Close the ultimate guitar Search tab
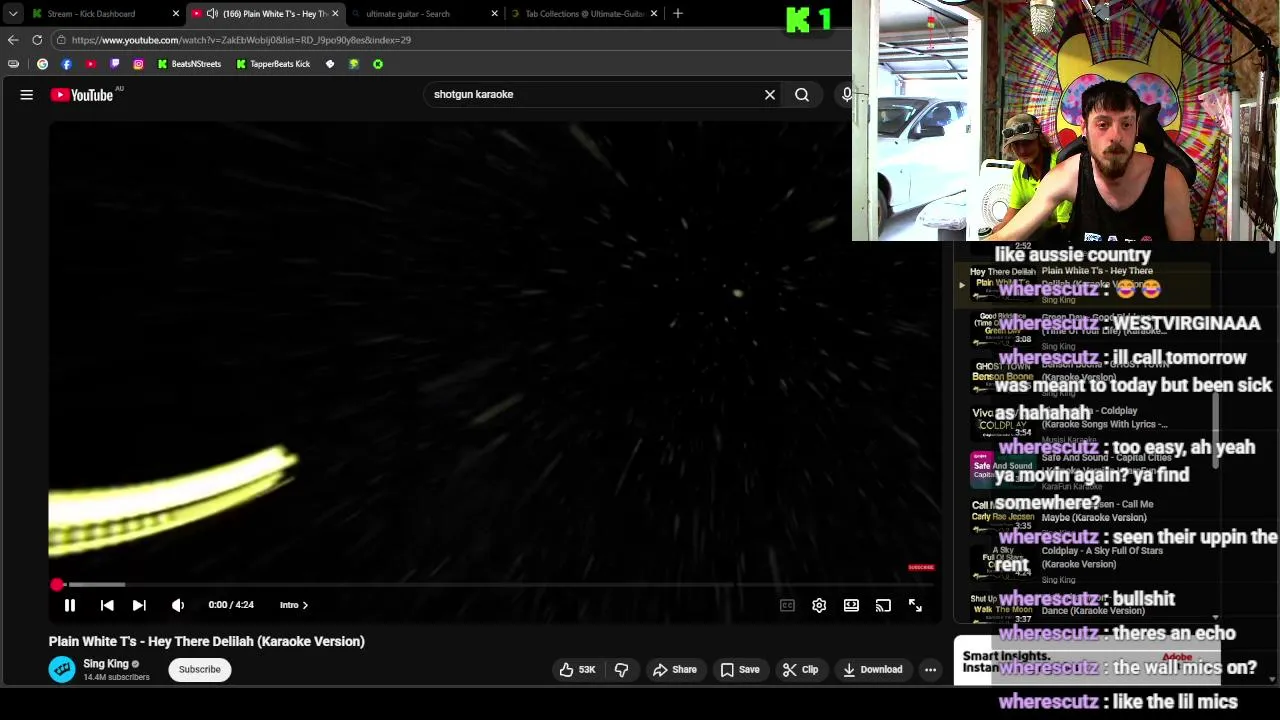 [x=494, y=14]
